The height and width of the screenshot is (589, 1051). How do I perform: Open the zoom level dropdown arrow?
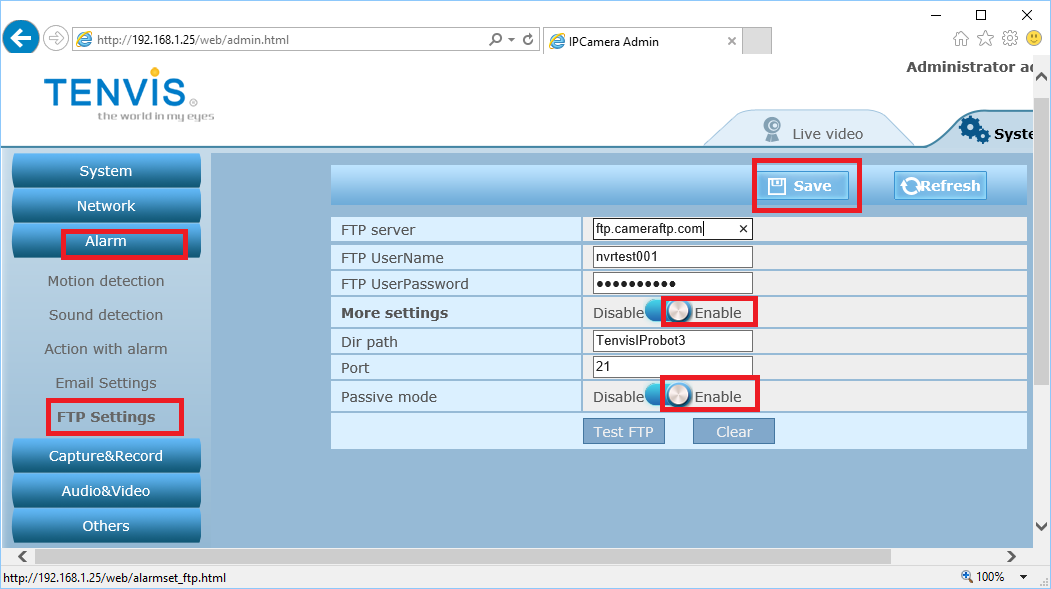[1023, 577]
